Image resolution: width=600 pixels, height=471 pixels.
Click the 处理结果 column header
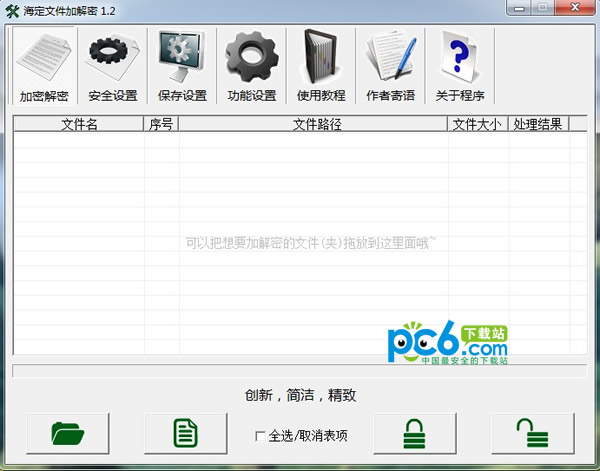coord(538,125)
